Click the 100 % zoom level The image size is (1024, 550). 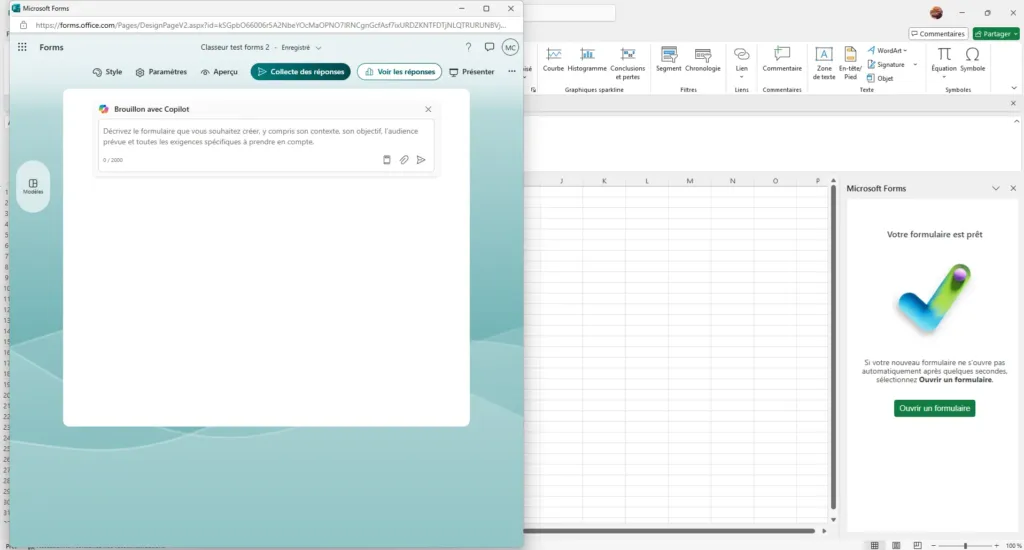[1013, 545]
